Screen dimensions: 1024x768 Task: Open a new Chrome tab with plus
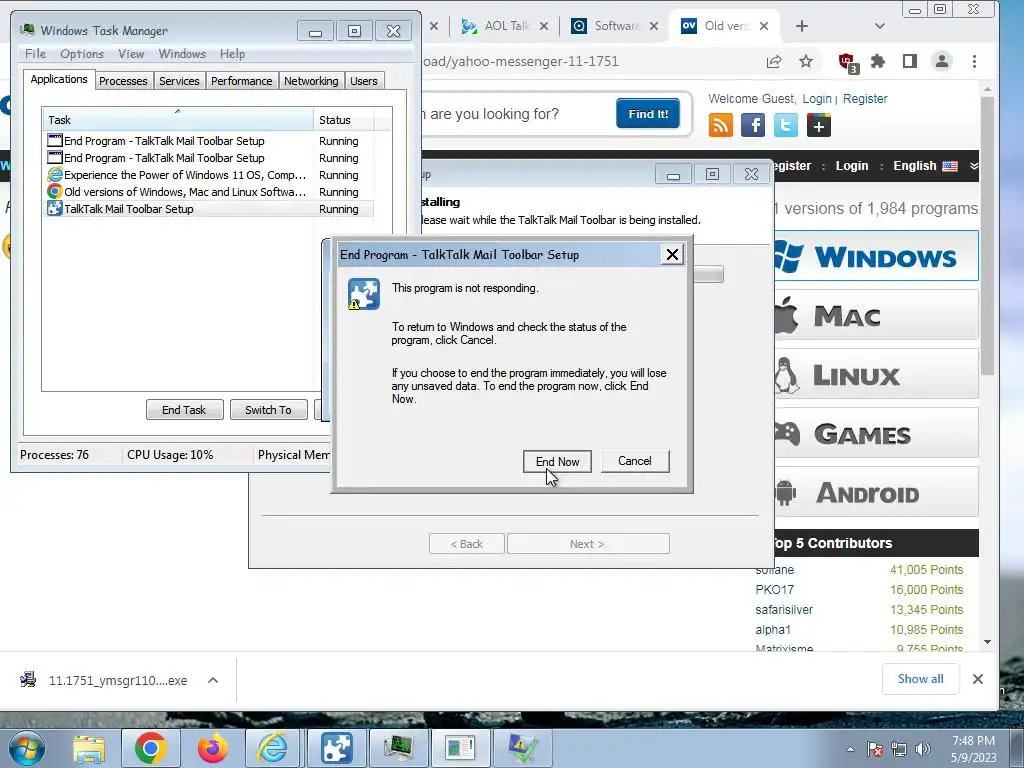coord(802,26)
